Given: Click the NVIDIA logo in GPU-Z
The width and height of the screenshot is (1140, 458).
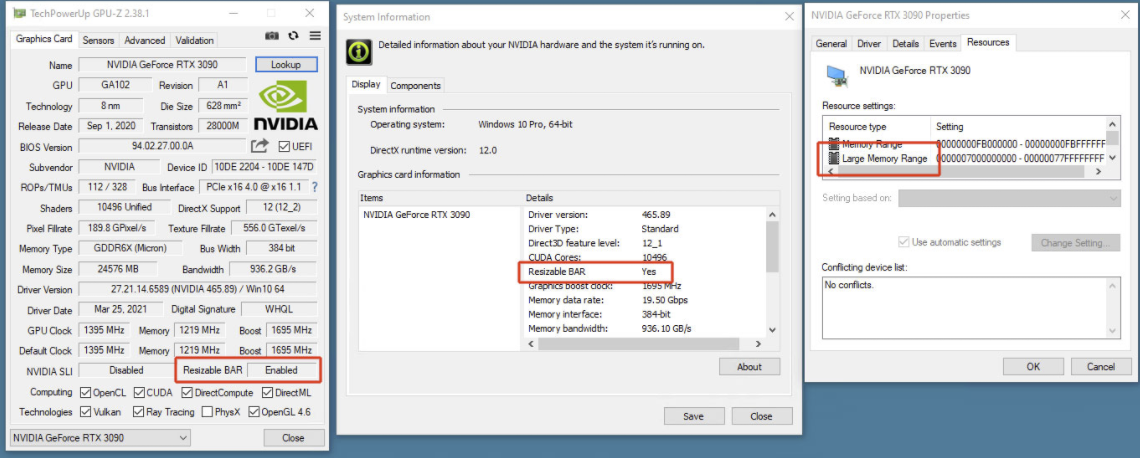Looking at the screenshot, I should [285, 106].
